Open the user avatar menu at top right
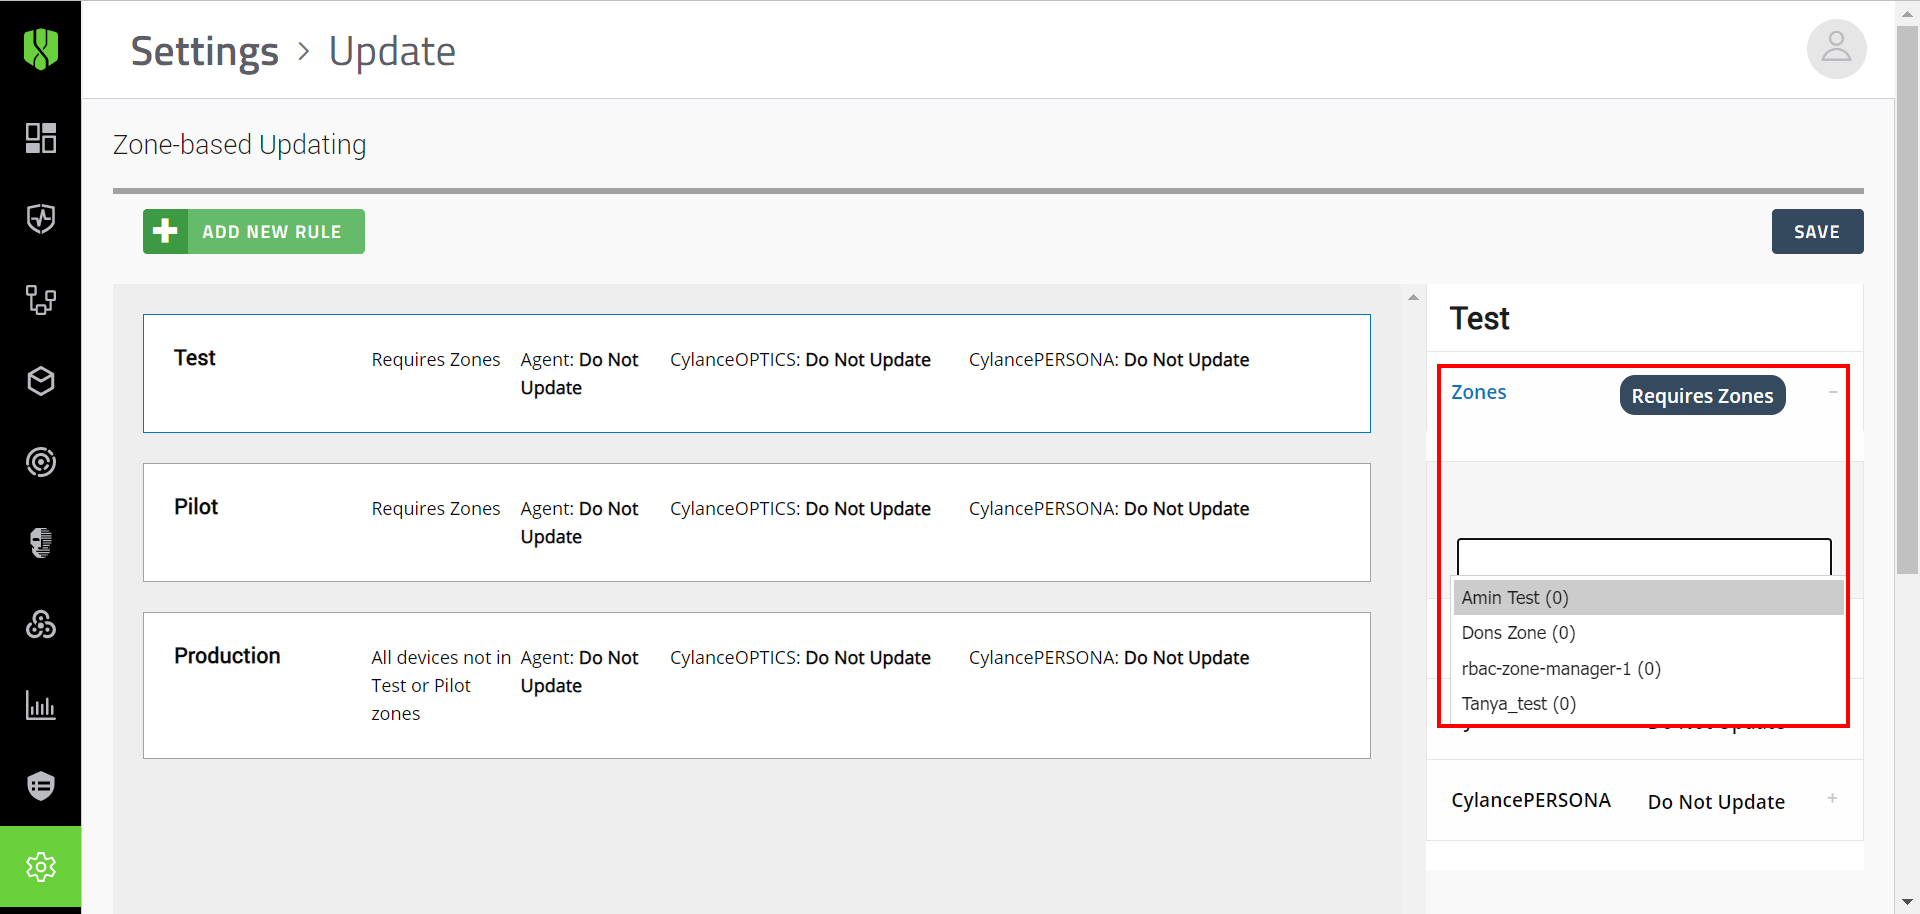 tap(1836, 49)
